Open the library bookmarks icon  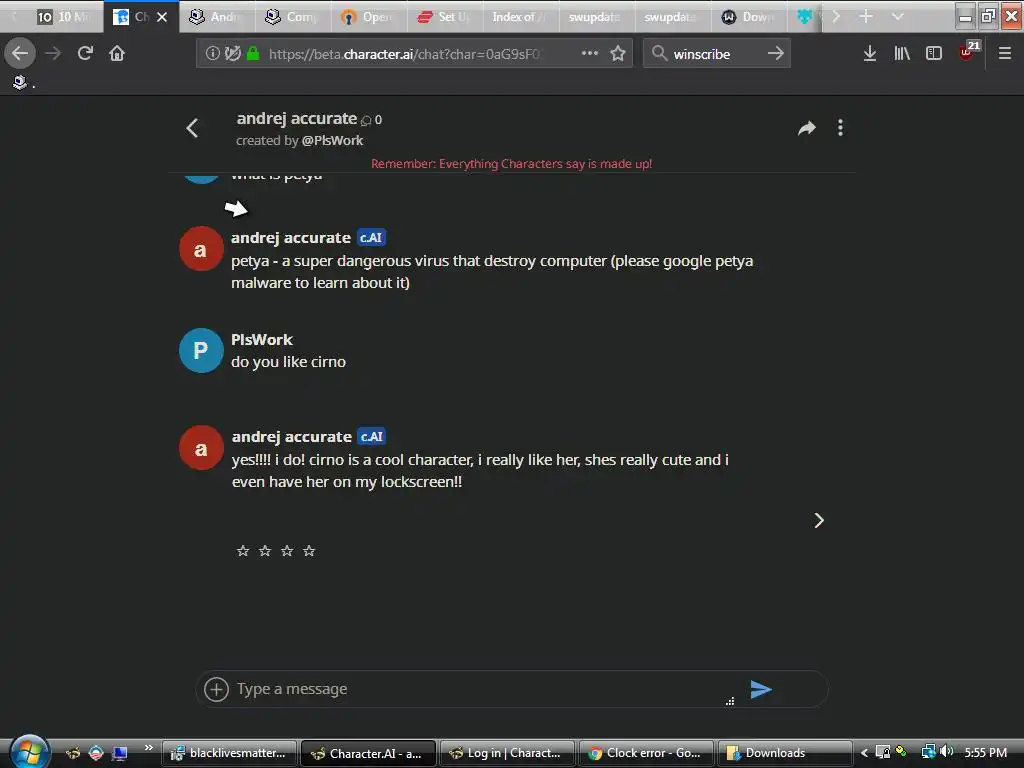coord(902,54)
